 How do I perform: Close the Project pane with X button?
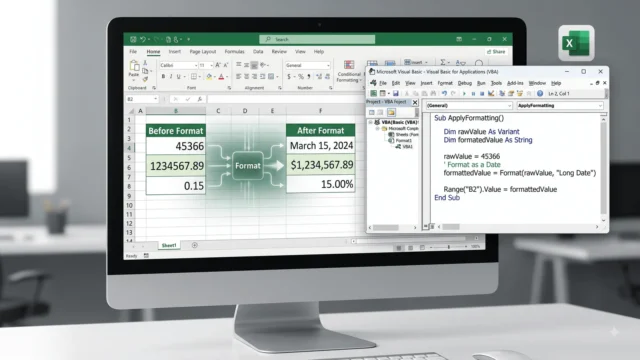pyautogui.click(x=415, y=102)
